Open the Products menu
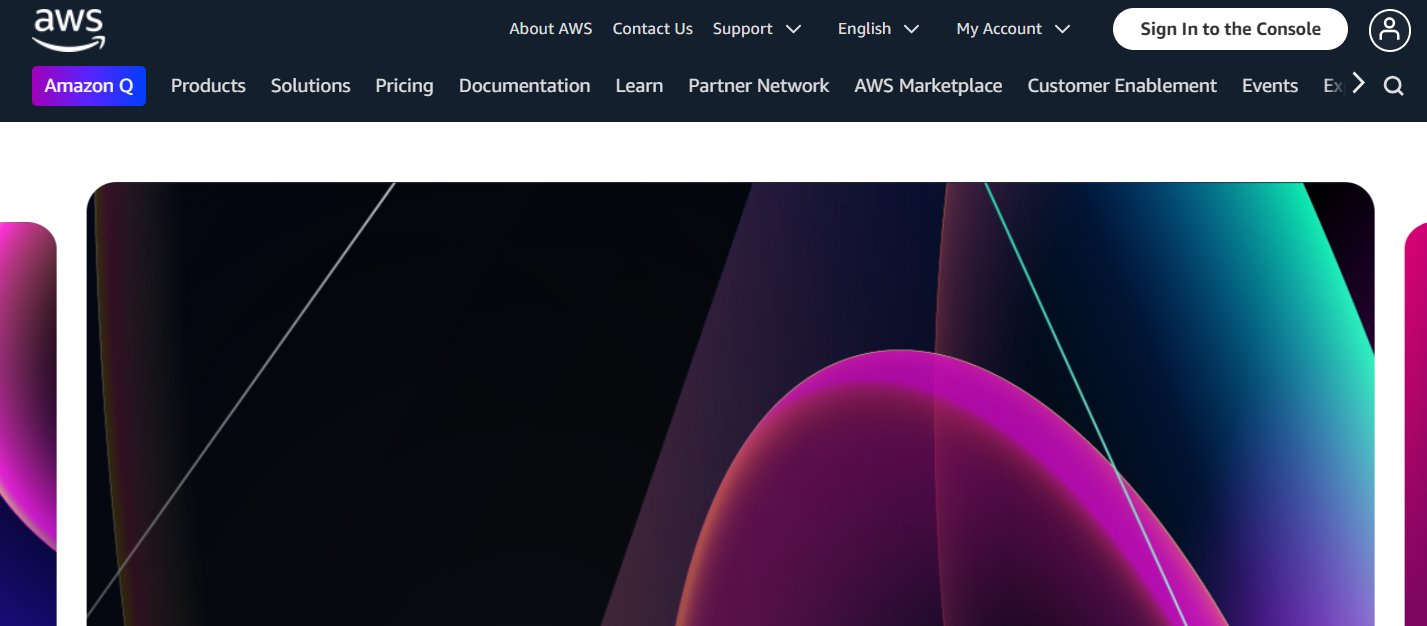This screenshot has height=626, width=1427. pyautogui.click(x=208, y=86)
